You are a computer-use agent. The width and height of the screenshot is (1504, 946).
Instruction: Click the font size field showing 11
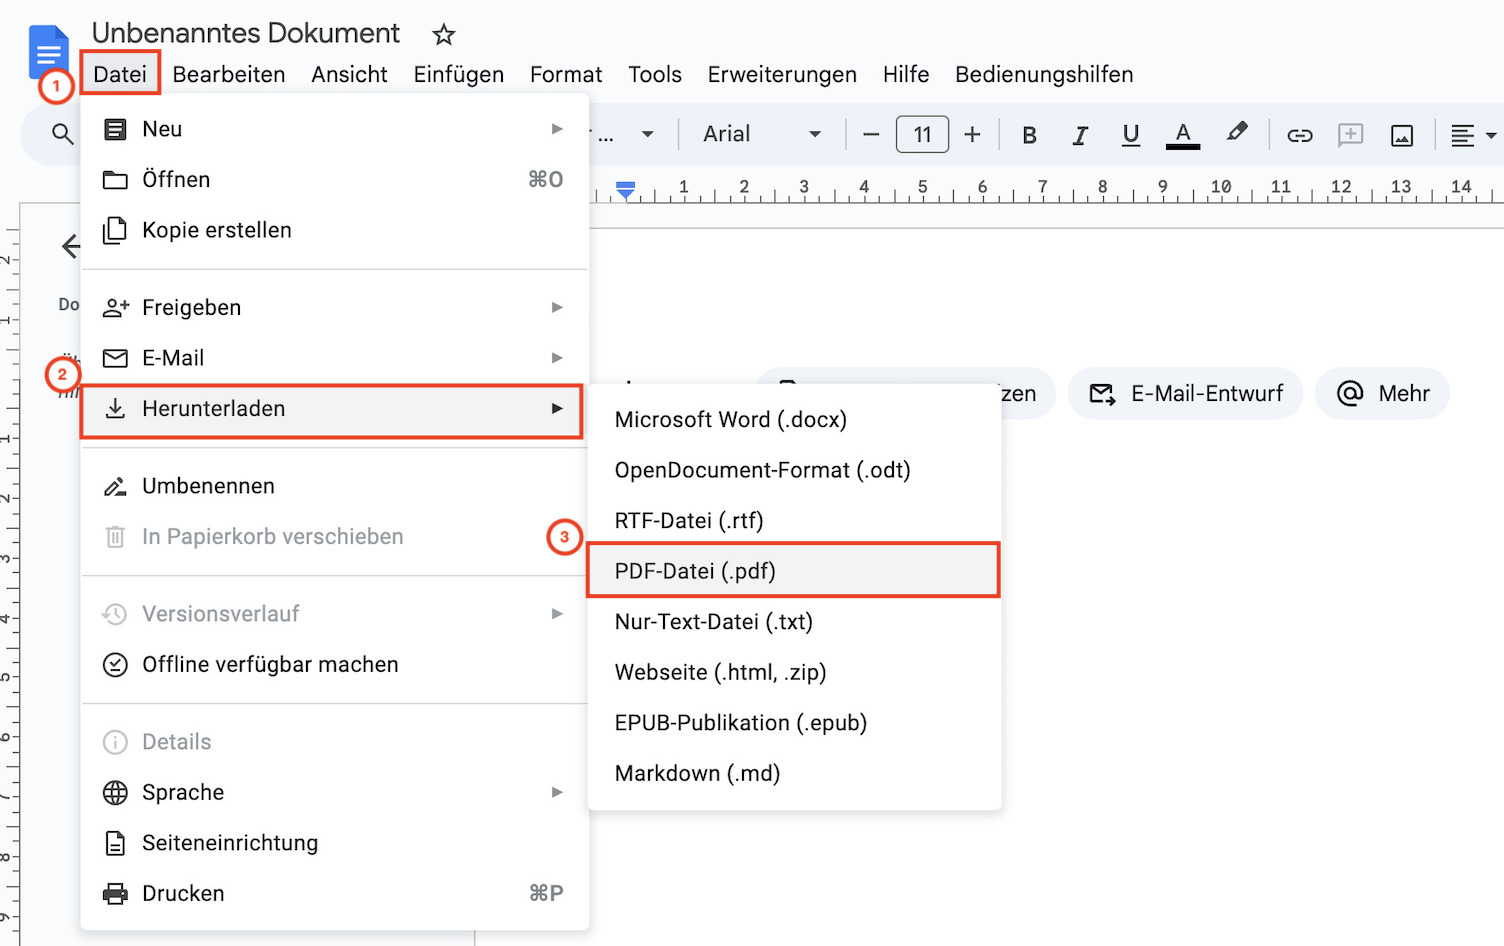pyautogui.click(x=922, y=133)
